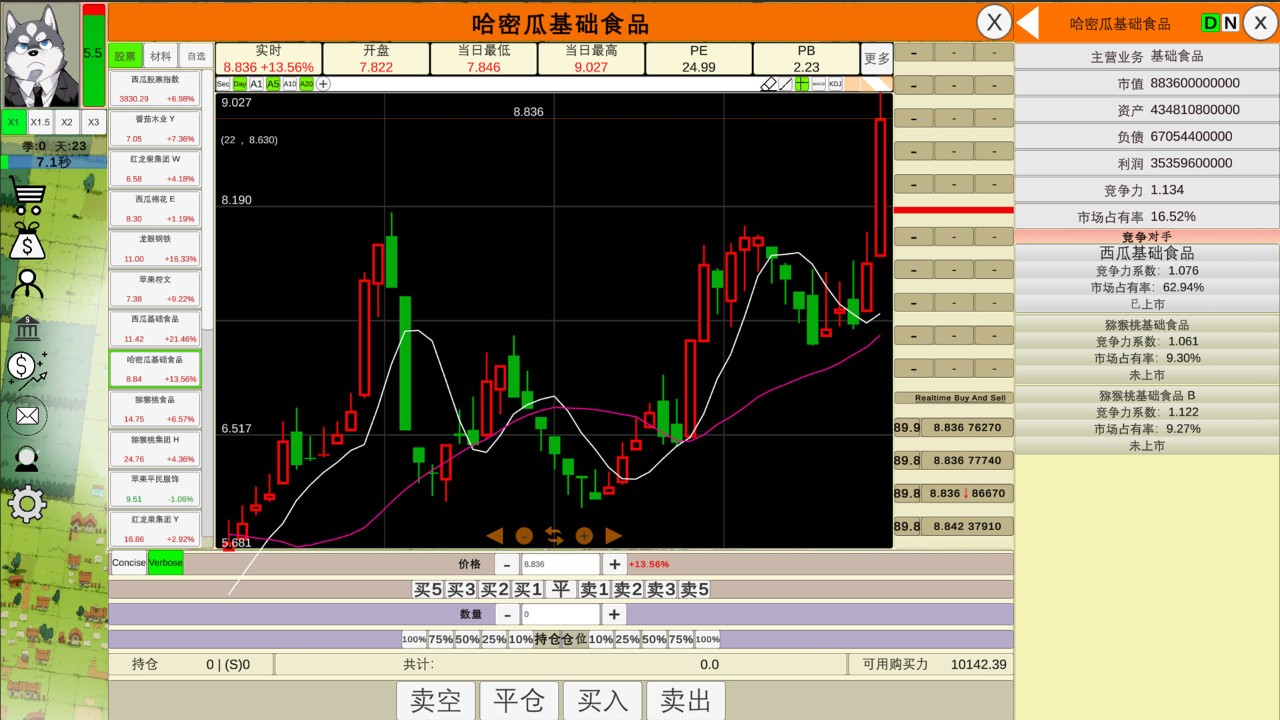Screen dimensions: 1280x720
Task: Expand the 更多 (more) stats button
Action: coord(876,59)
